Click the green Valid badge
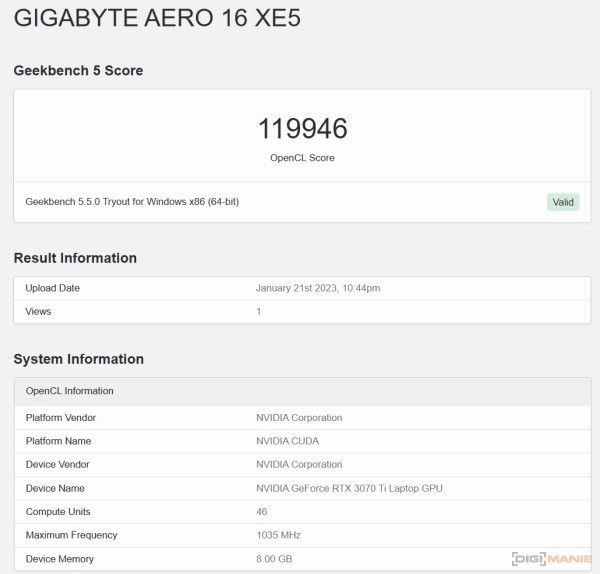600x574 pixels. pyautogui.click(x=563, y=202)
